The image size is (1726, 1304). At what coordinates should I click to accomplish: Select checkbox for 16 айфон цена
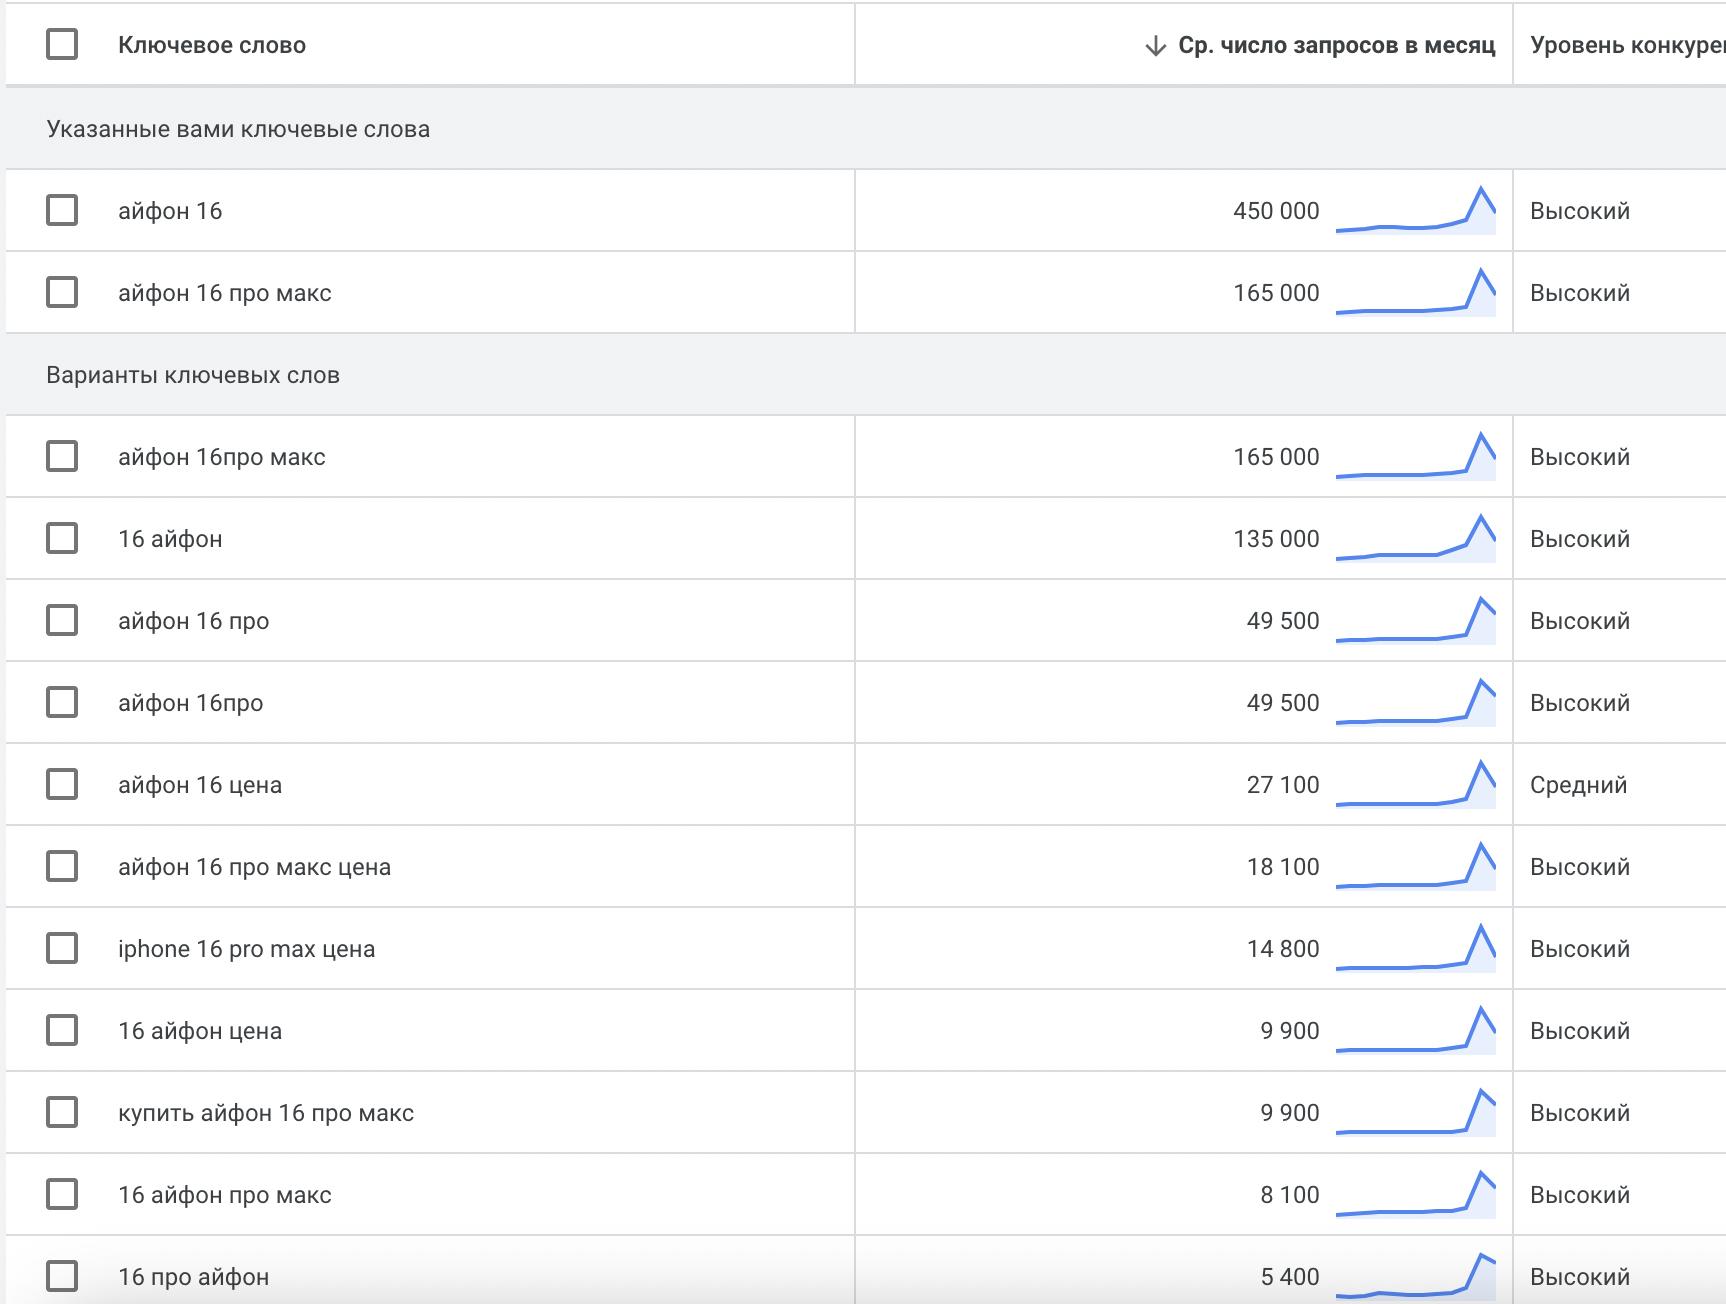pos(62,1030)
